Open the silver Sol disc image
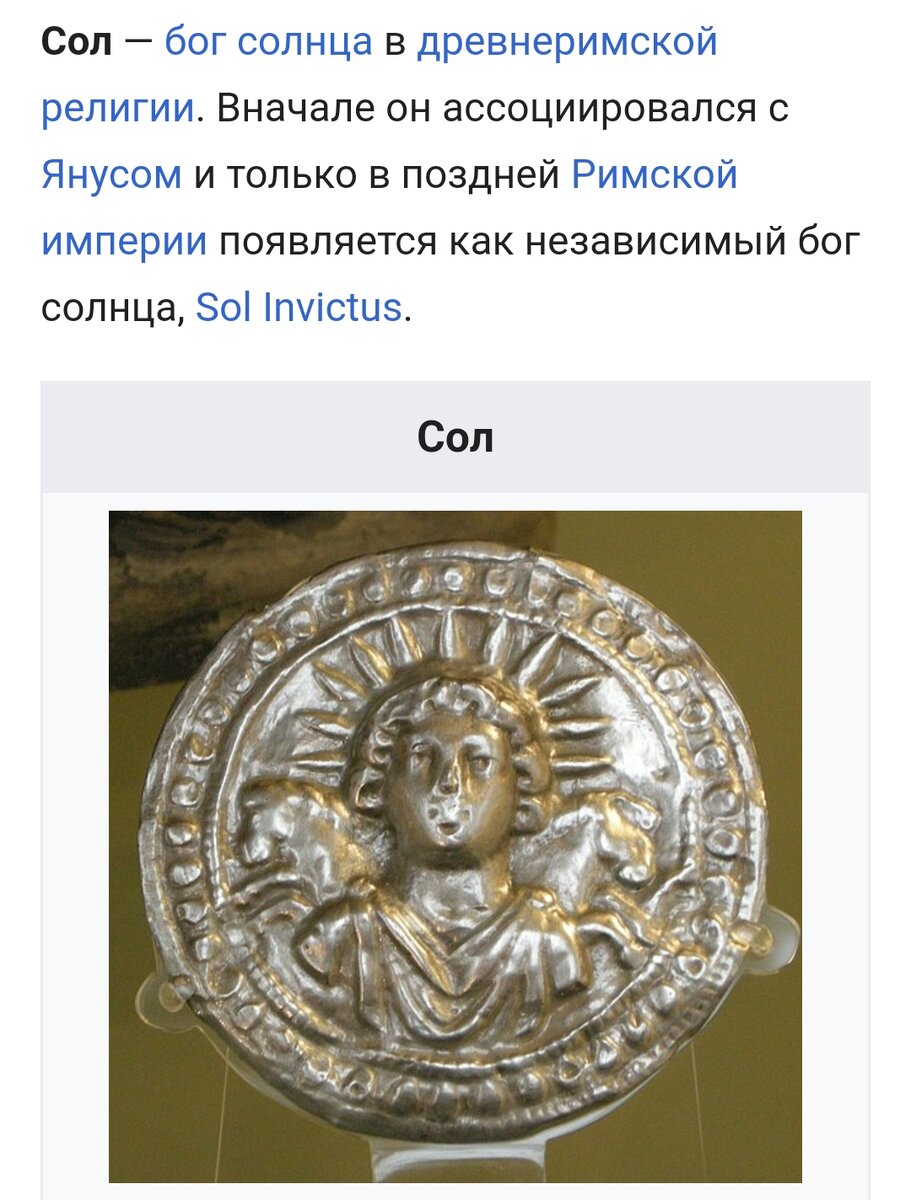Viewport: 911px width, 1200px height. [455, 846]
